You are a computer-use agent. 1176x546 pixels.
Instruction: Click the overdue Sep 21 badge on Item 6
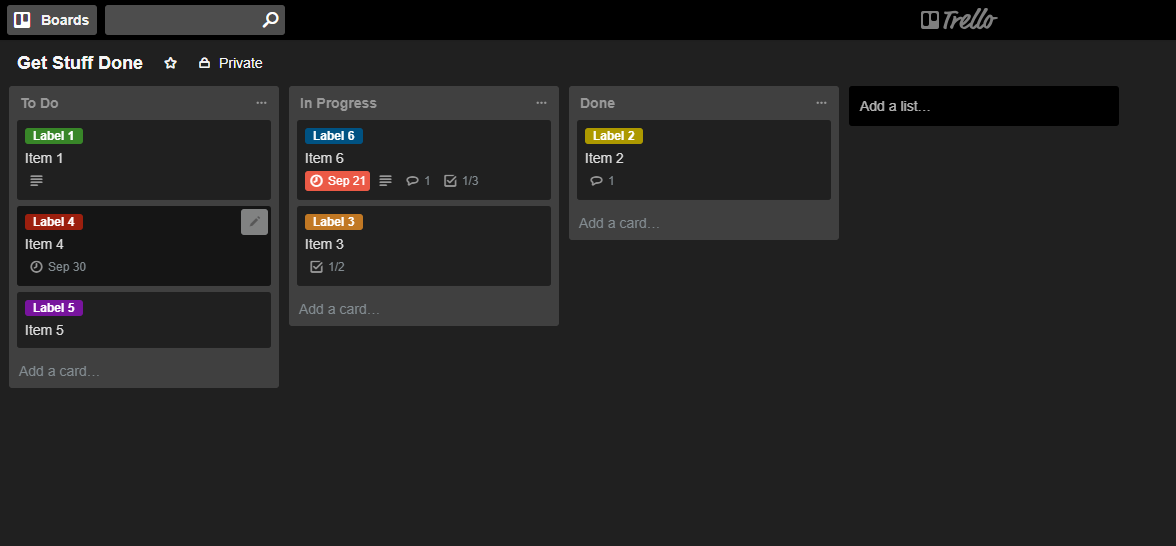click(338, 181)
